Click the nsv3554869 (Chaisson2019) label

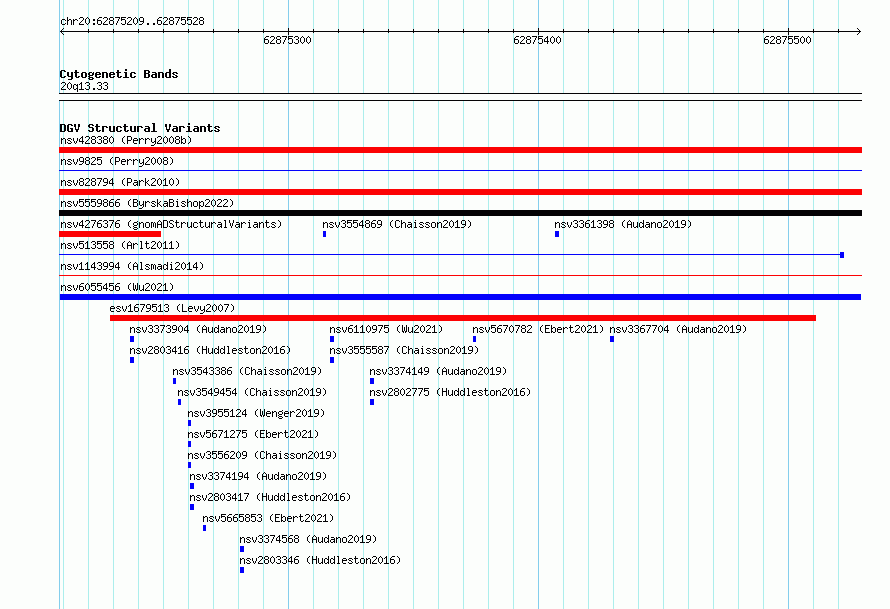[397, 224]
